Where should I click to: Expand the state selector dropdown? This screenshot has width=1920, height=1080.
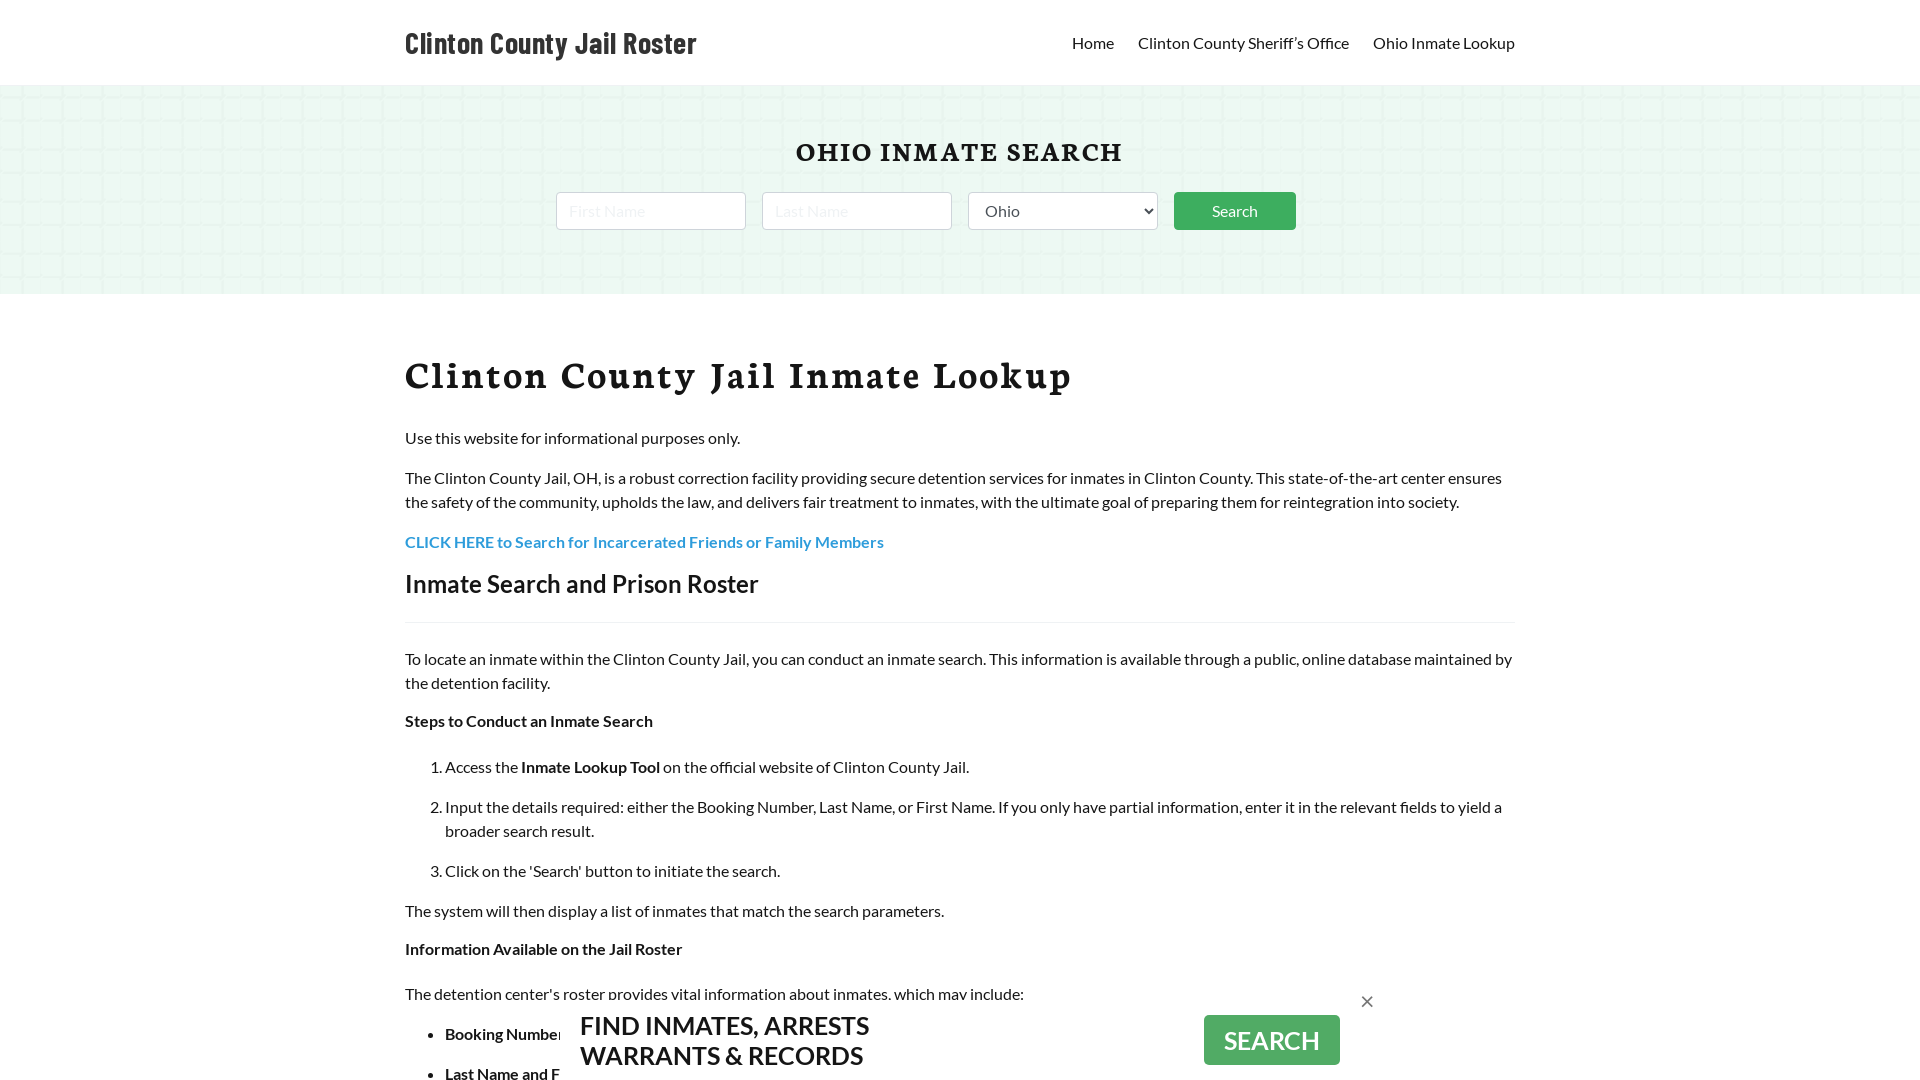(x=1063, y=211)
